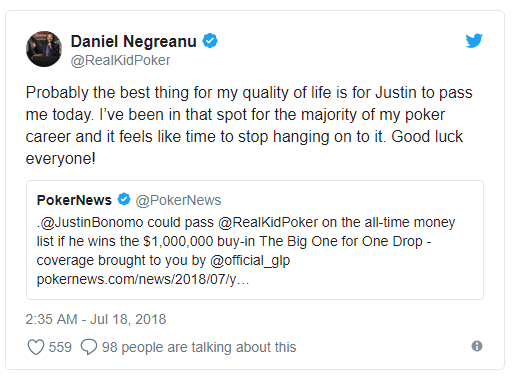Viewport: 513px width, 376px height.
Task: Open Daniel Negreanu display name link
Action: click(x=134, y=41)
